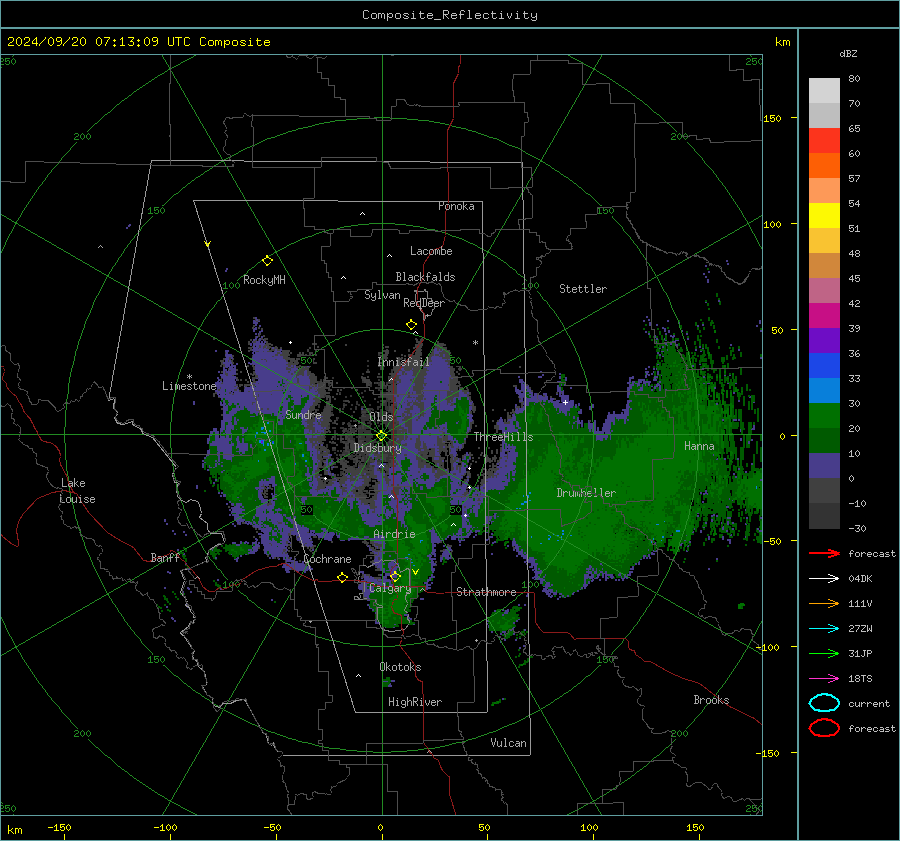Click the Limestone label

coord(189,386)
